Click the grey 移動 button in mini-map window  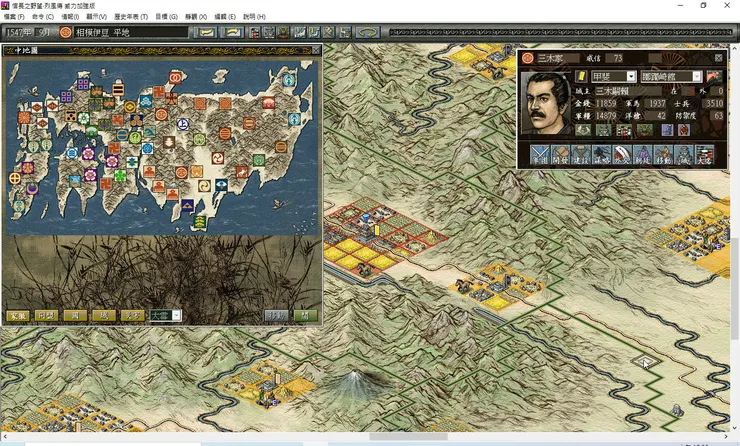[x=277, y=316]
